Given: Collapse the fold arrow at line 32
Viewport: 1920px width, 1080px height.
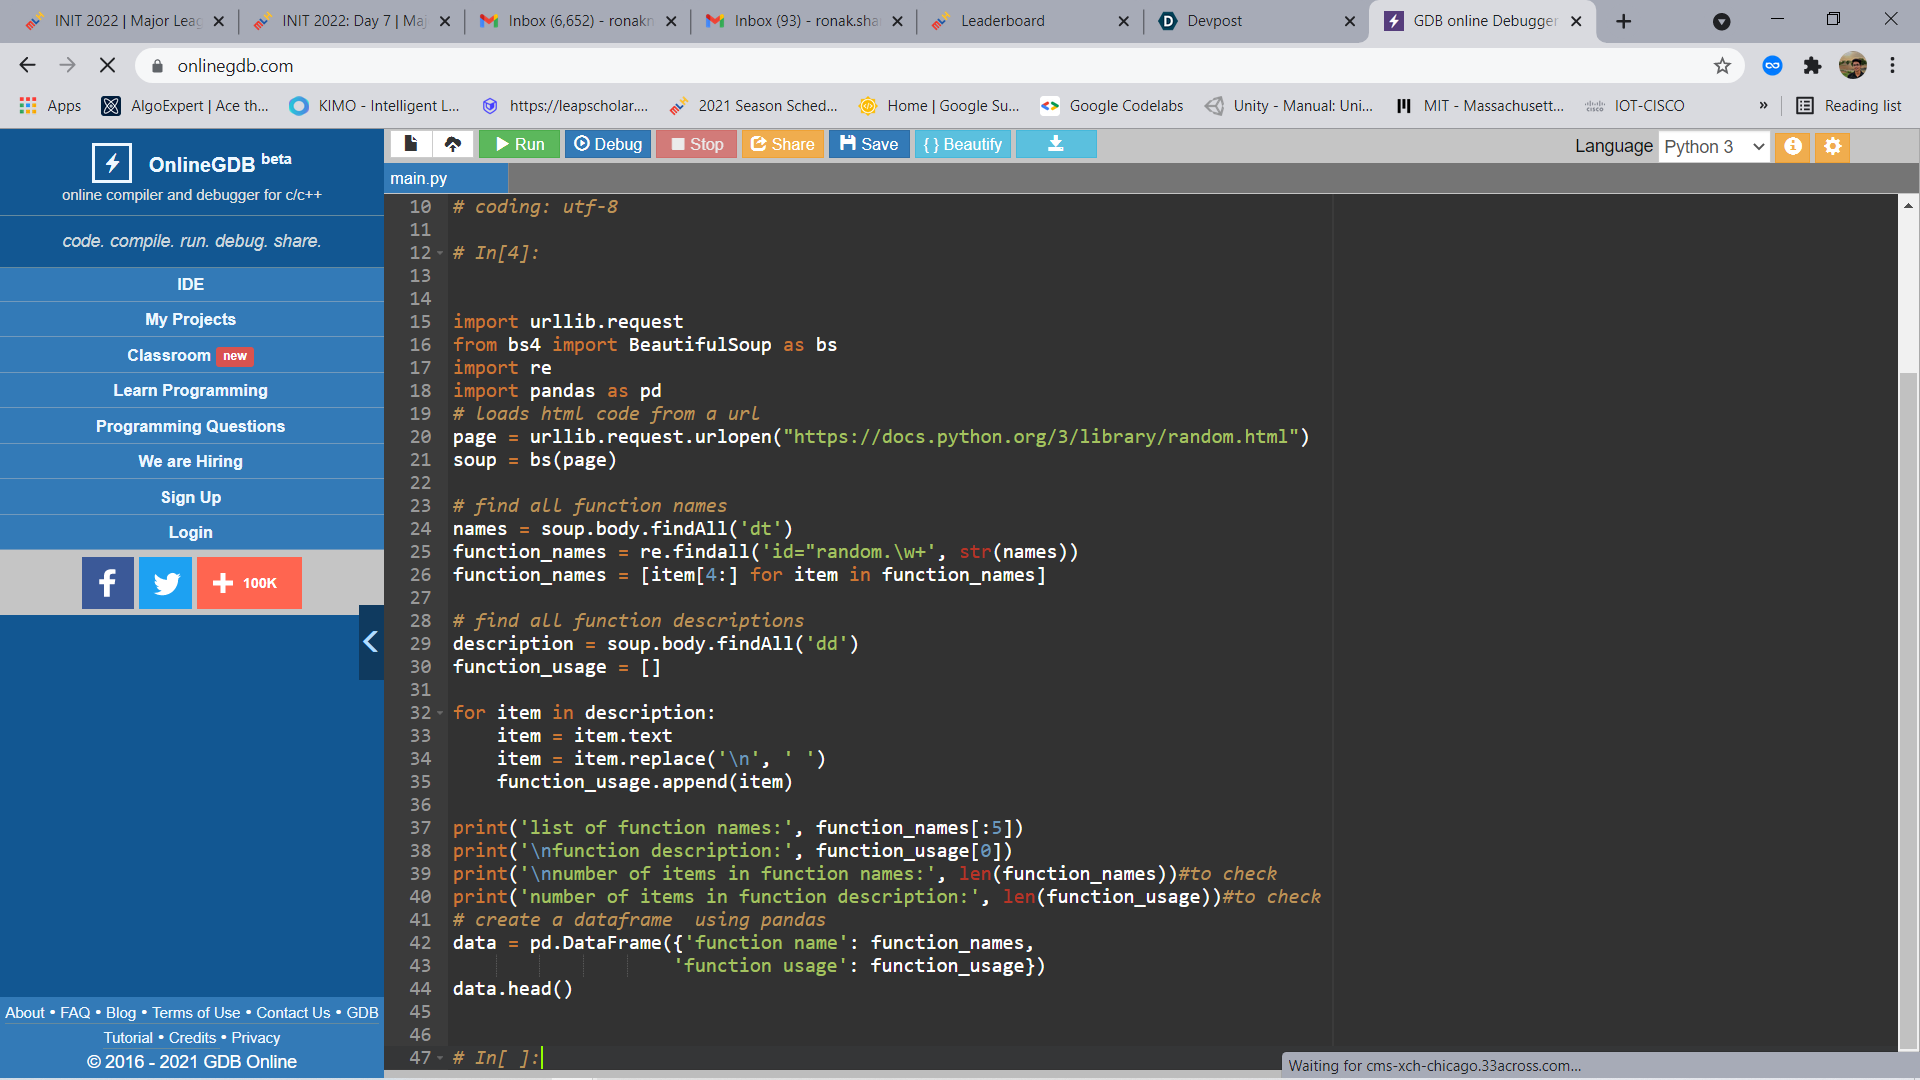Looking at the screenshot, I should coord(440,713).
